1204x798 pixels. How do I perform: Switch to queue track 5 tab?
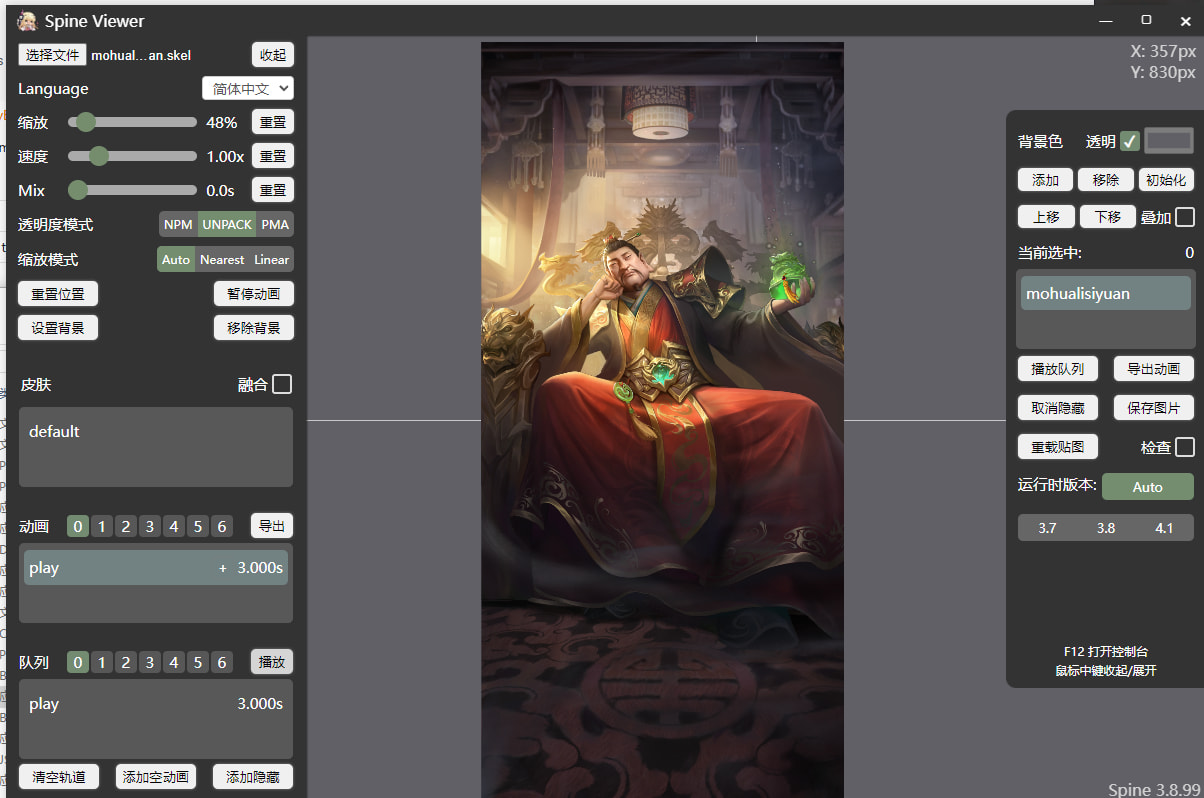[x=198, y=662]
